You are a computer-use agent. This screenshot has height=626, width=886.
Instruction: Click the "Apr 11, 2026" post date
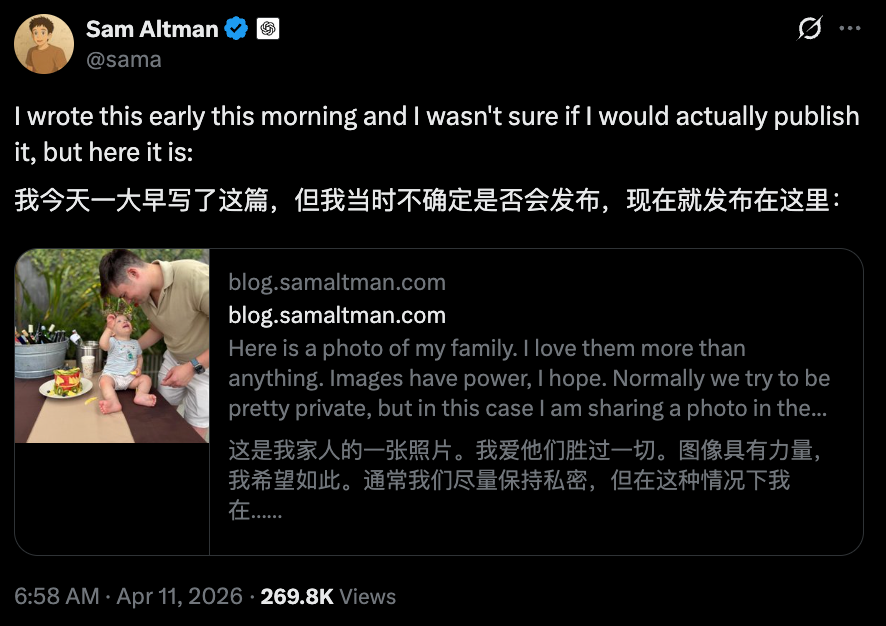coord(179,597)
